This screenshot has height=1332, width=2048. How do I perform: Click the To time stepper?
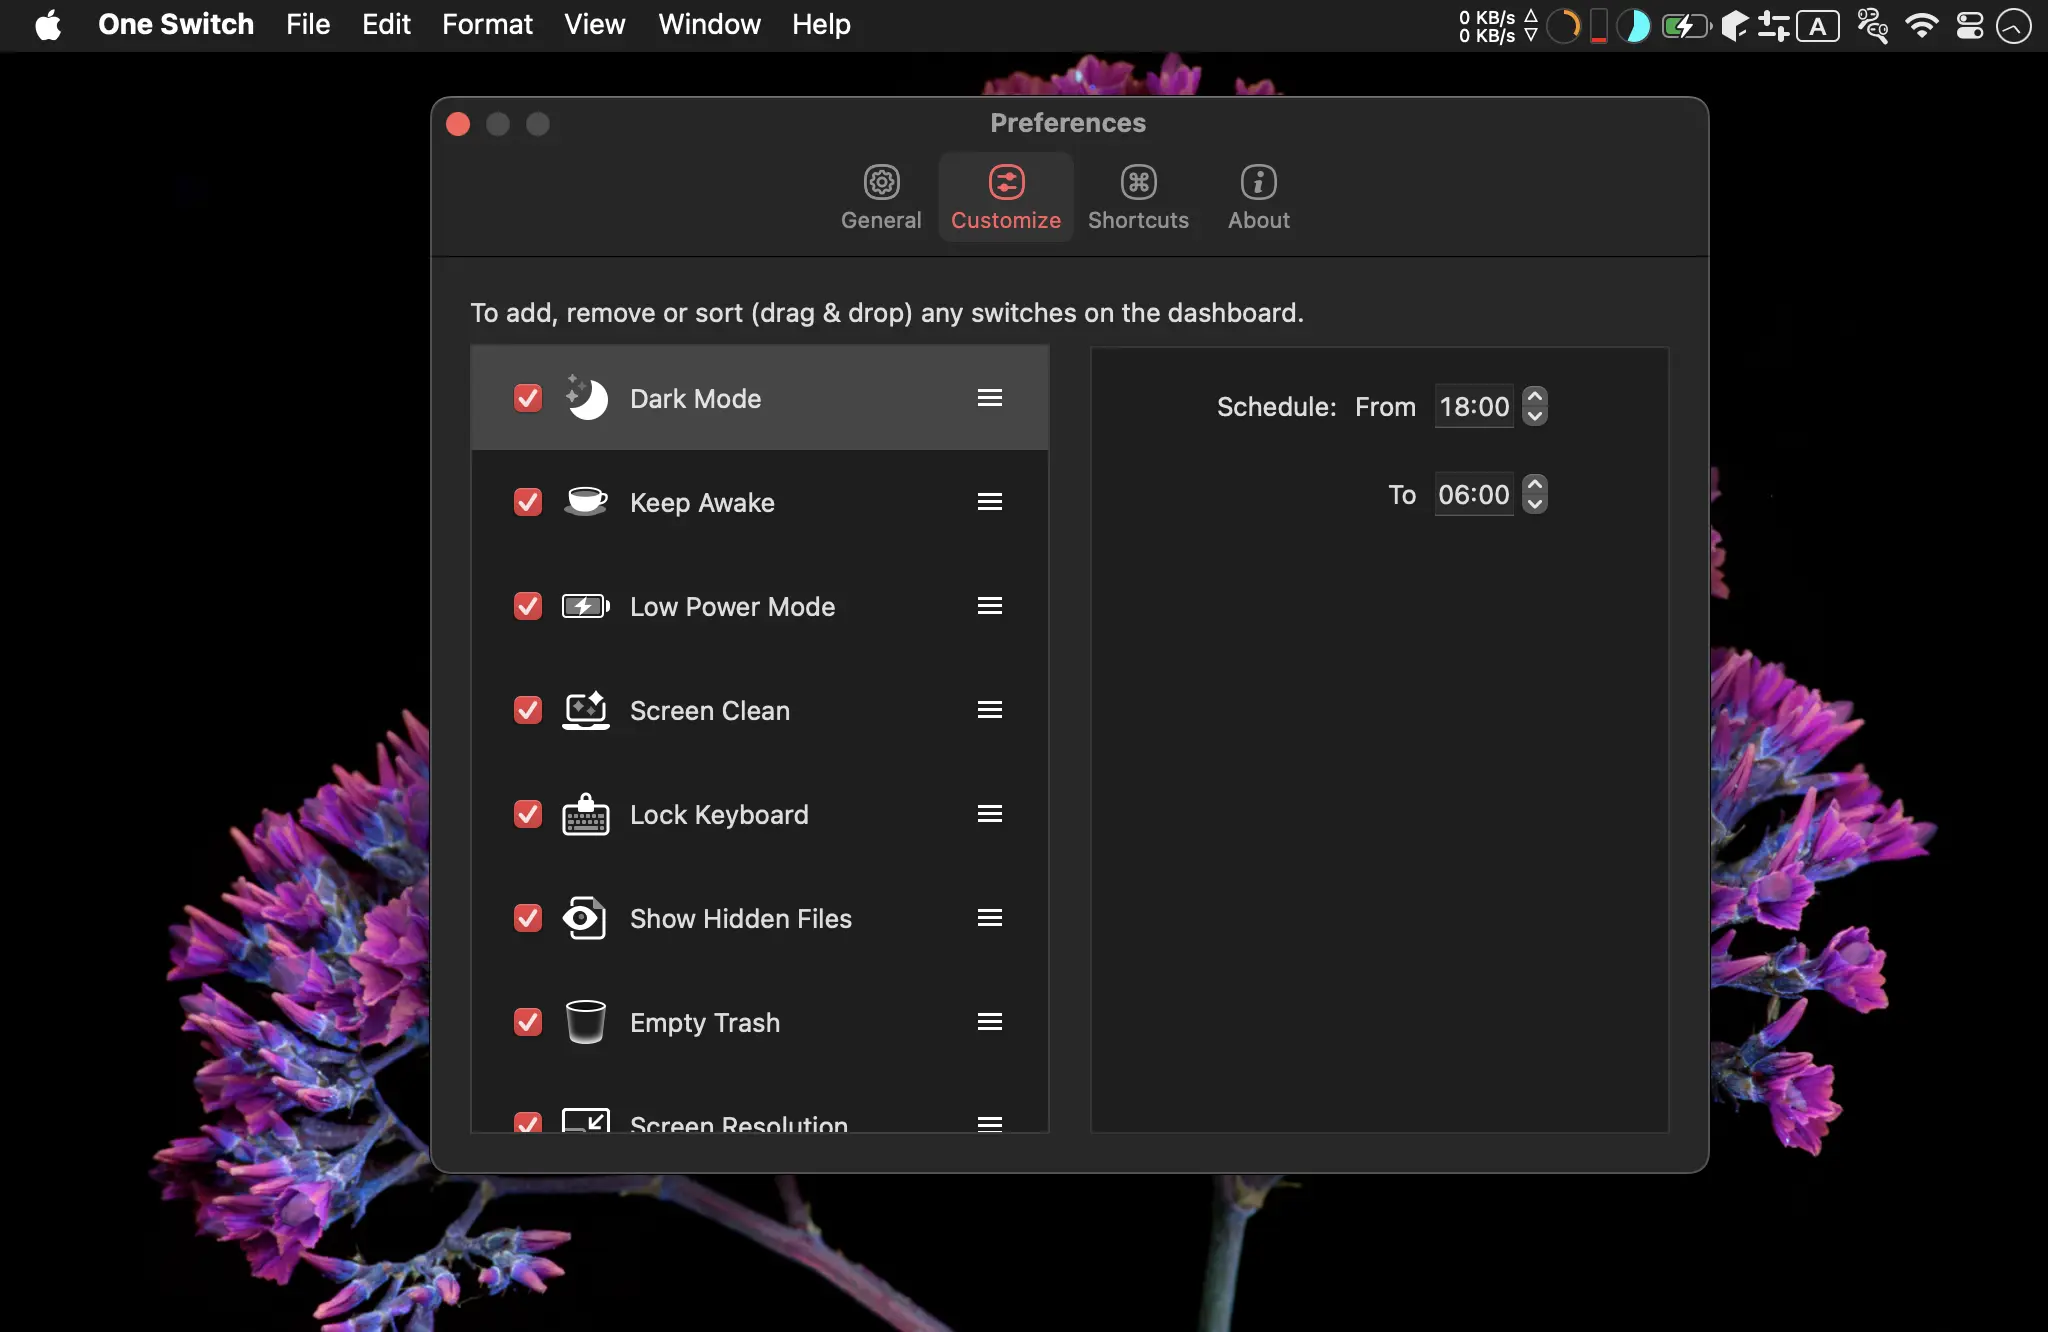click(1535, 494)
